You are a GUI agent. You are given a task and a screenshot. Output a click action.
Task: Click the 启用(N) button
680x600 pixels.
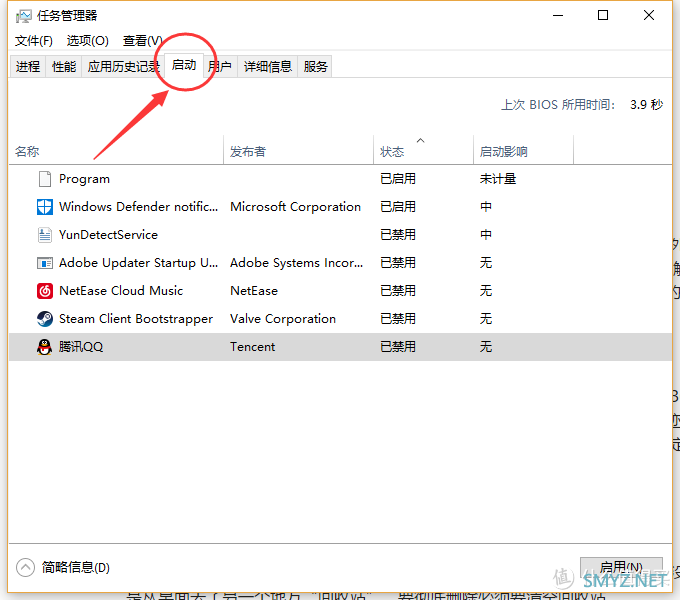tap(621, 567)
